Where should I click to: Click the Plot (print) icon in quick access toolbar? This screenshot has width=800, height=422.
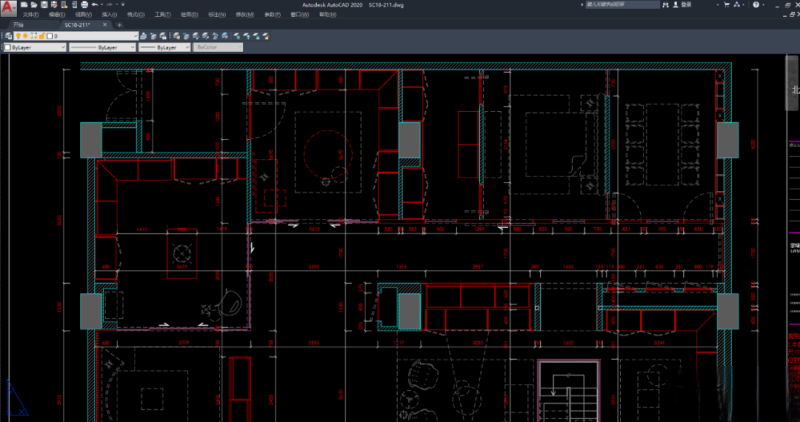[82, 5]
